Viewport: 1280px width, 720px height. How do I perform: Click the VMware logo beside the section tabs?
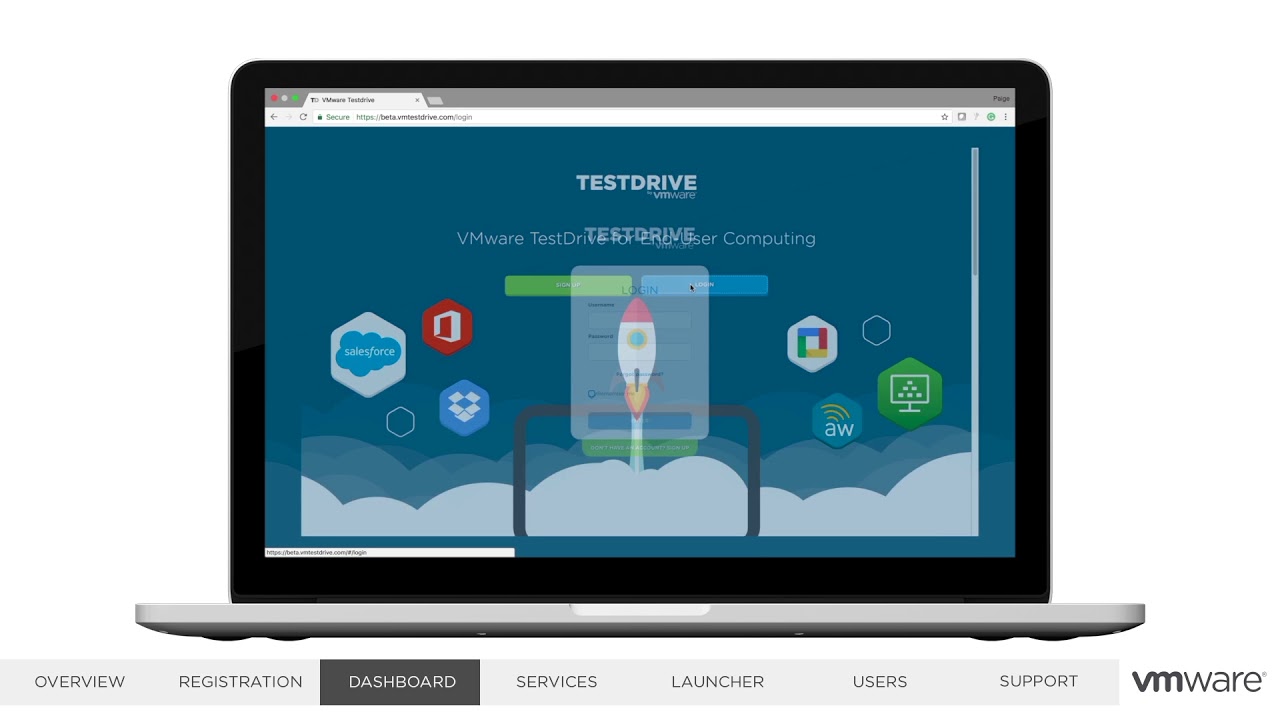(x=1199, y=682)
